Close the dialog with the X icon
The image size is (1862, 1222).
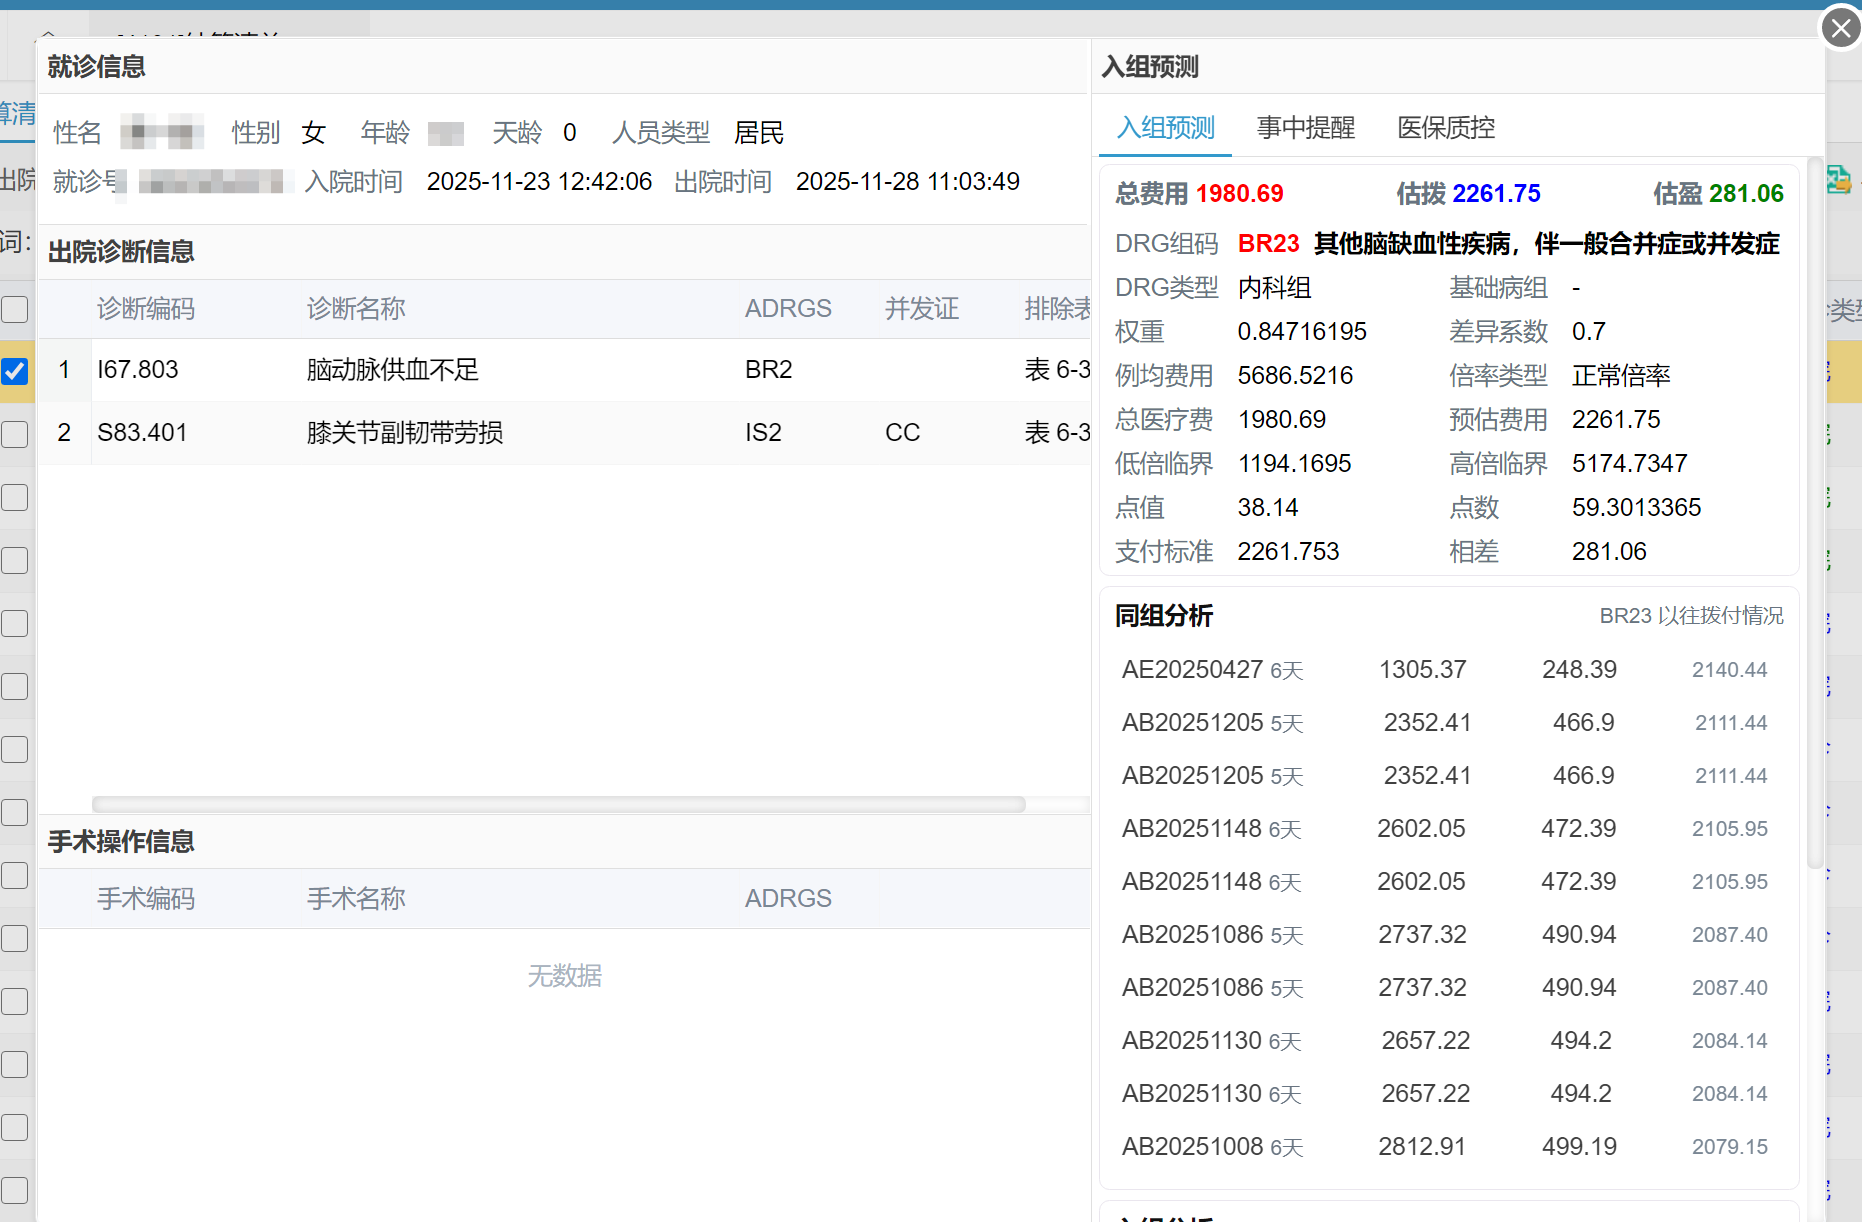coord(1840,28)
